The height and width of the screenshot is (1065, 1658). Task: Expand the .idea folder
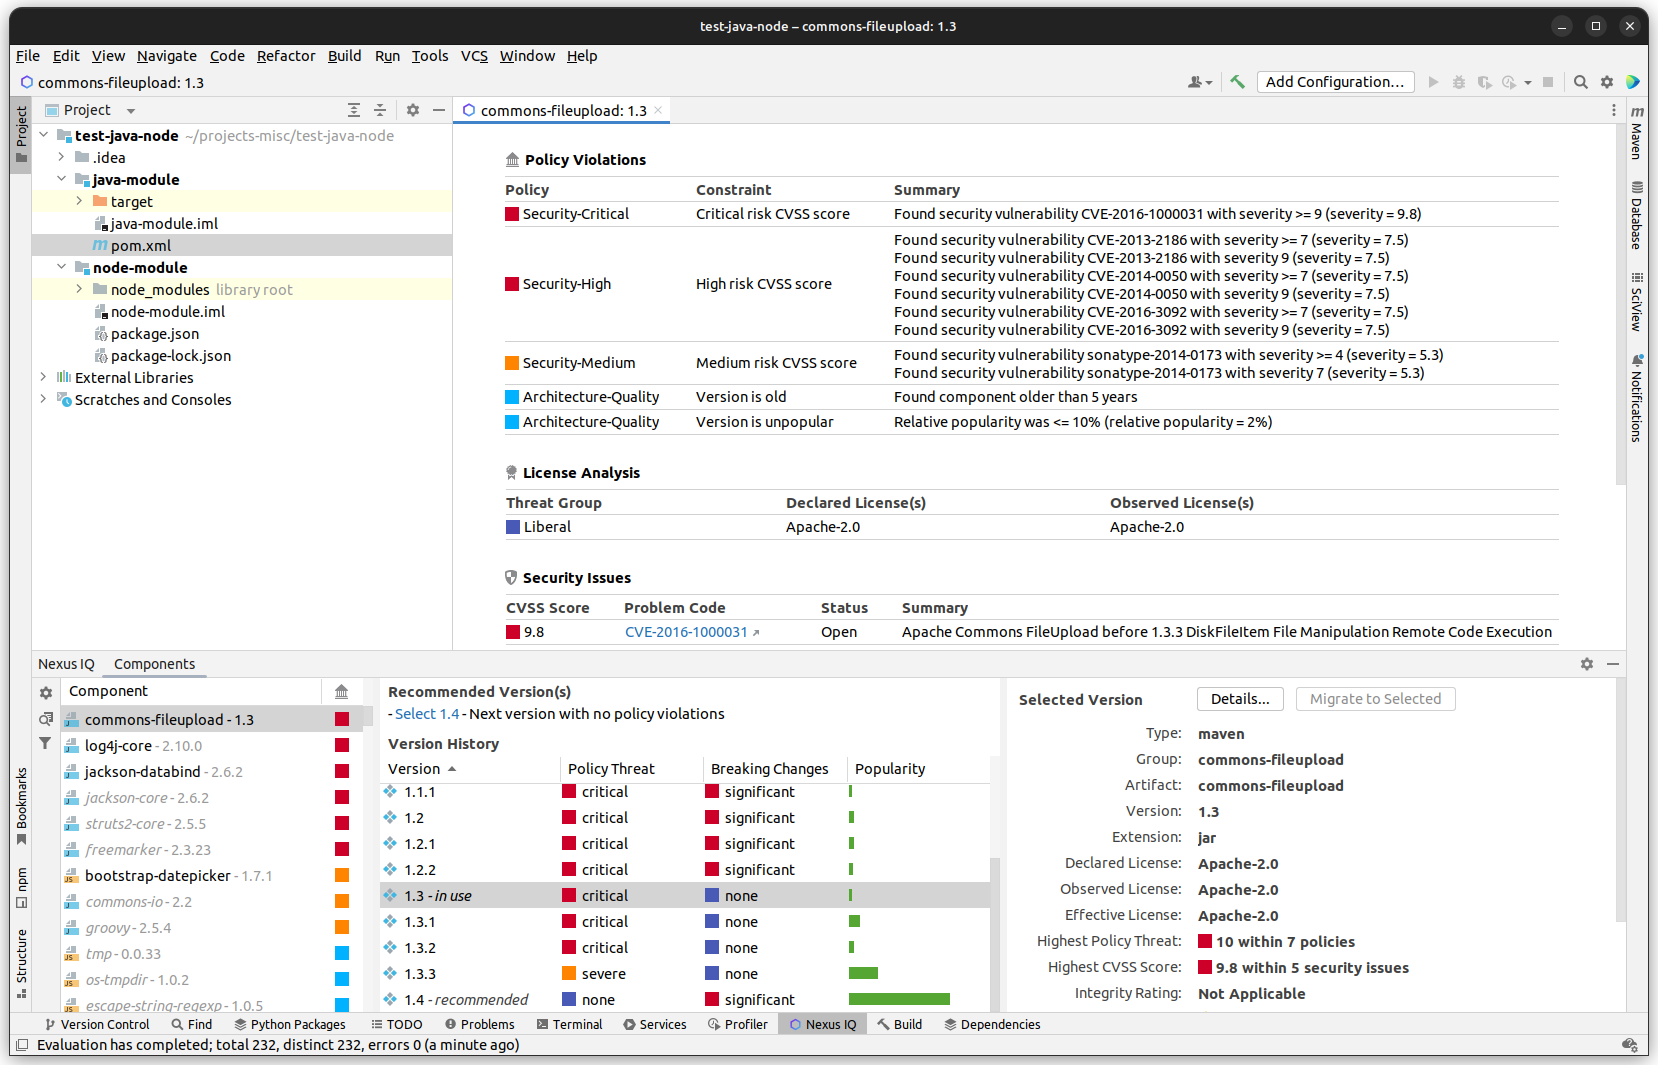[x=62, y=157]
